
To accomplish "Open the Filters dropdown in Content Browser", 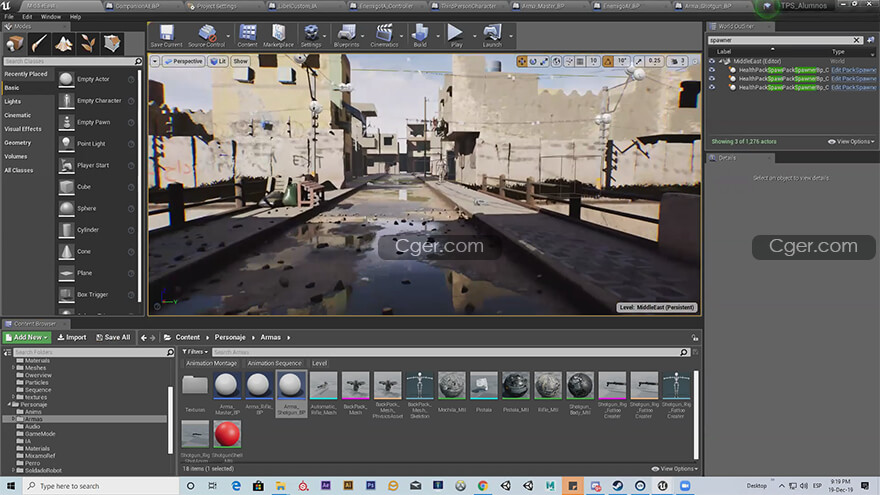I will point(195,352).
